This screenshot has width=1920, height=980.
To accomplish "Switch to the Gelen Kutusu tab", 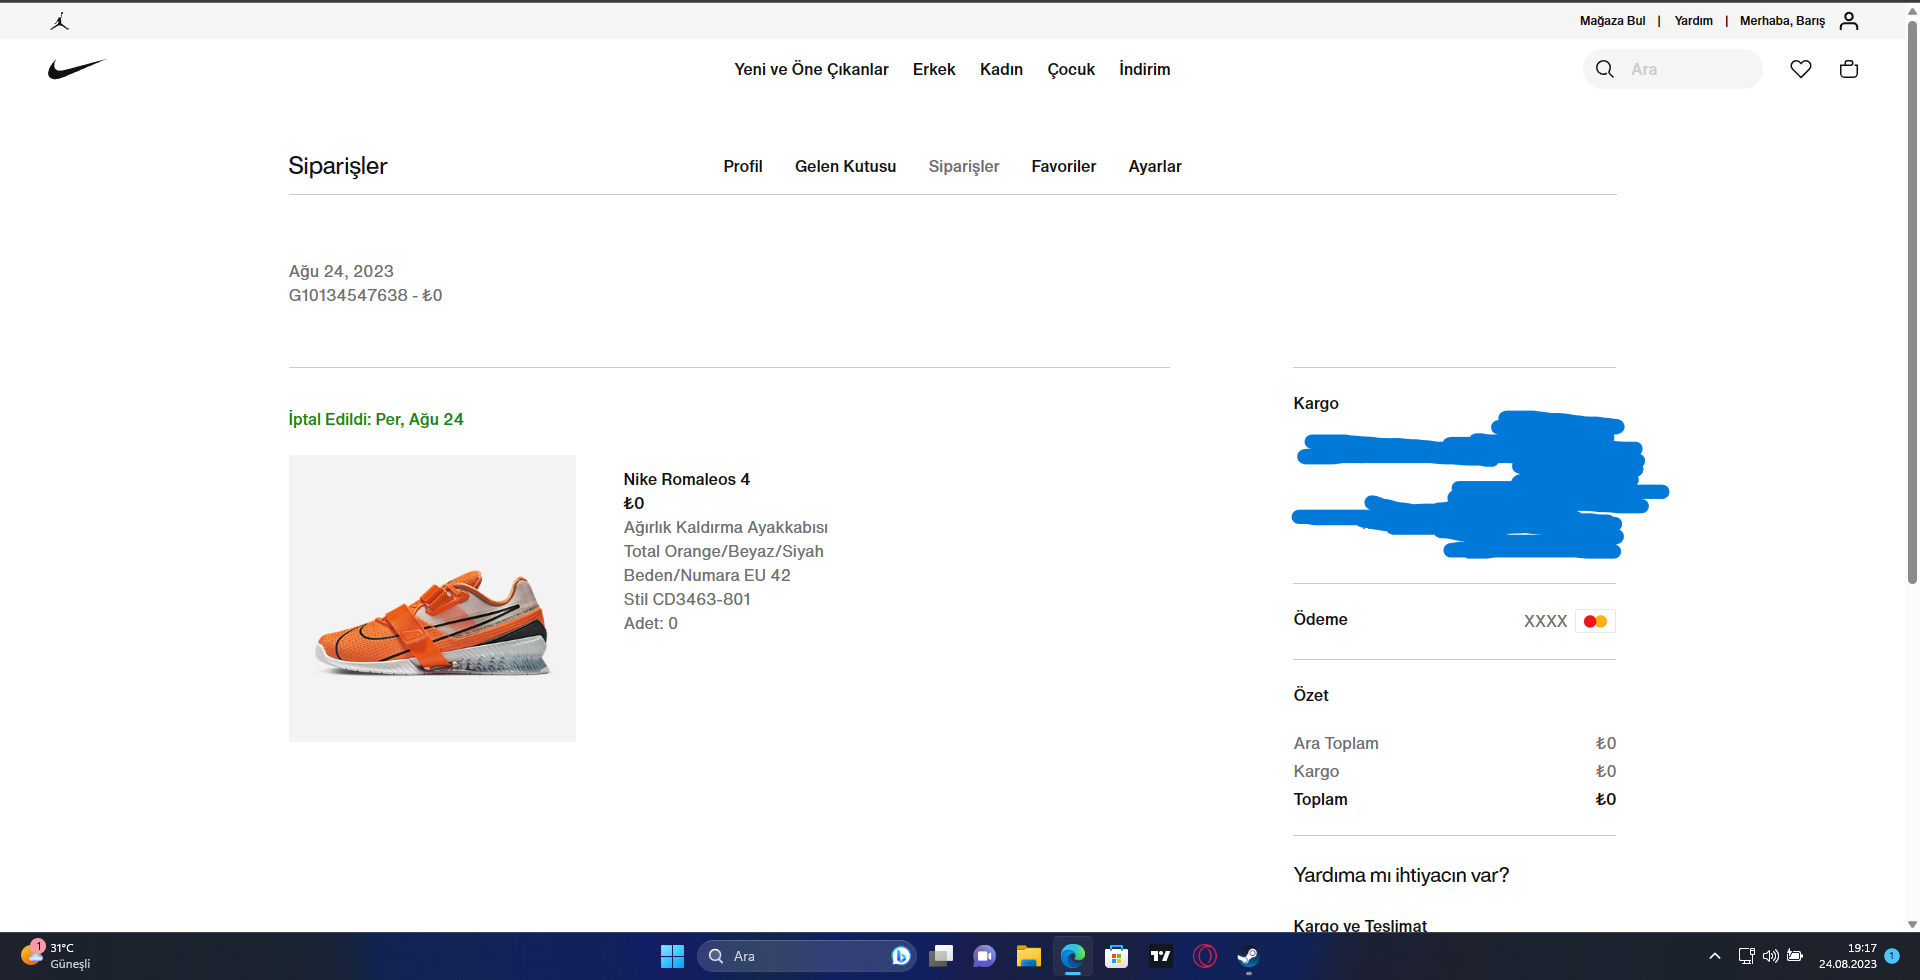I will pyautogui.click(x=845, y=166).
